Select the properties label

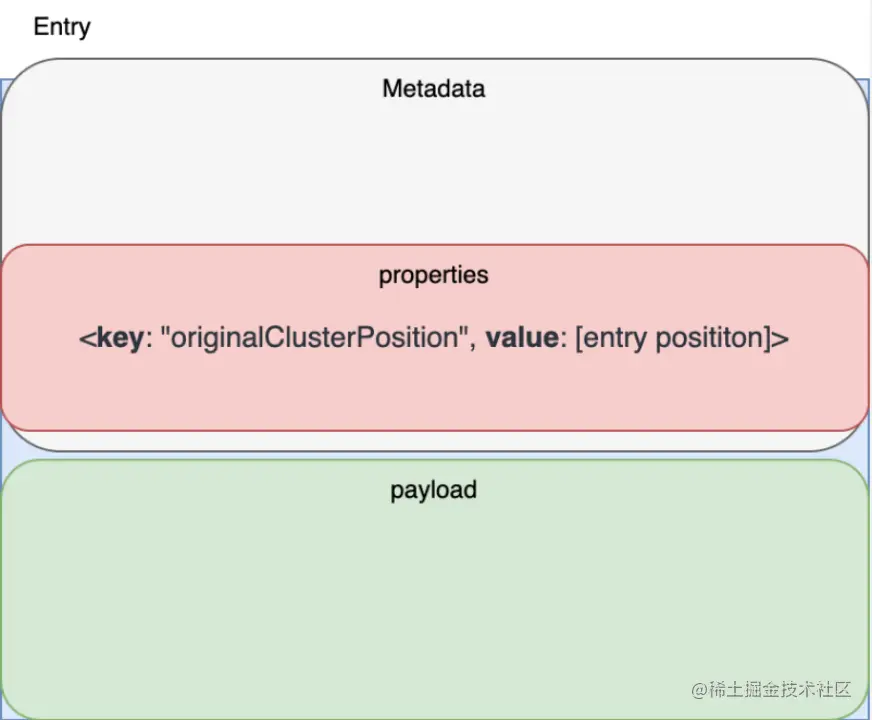(x=433, y=275)
